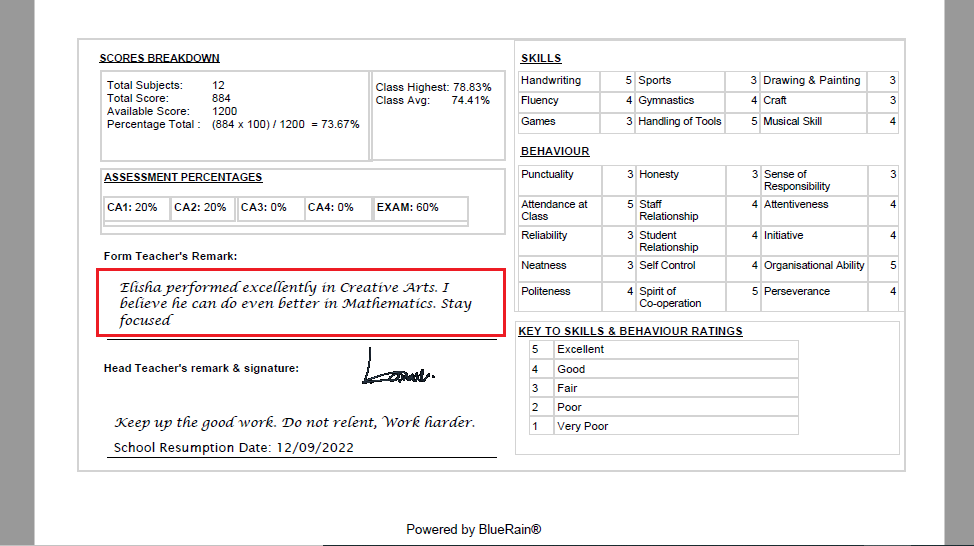Click the Head Teacher's handwritten signature
The image size is (974, 546).
pos(397,369)
